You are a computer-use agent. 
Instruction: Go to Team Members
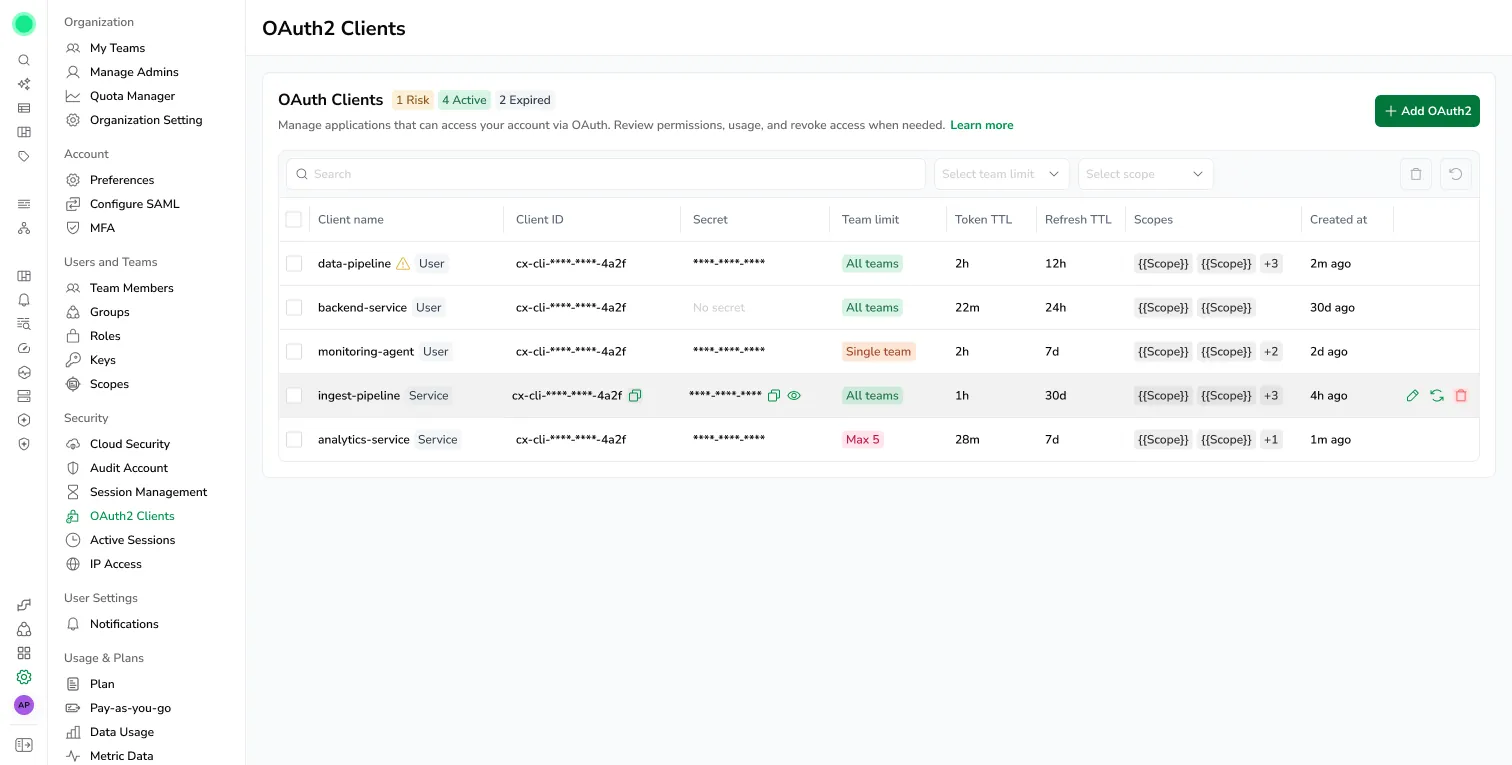(132, 288)
